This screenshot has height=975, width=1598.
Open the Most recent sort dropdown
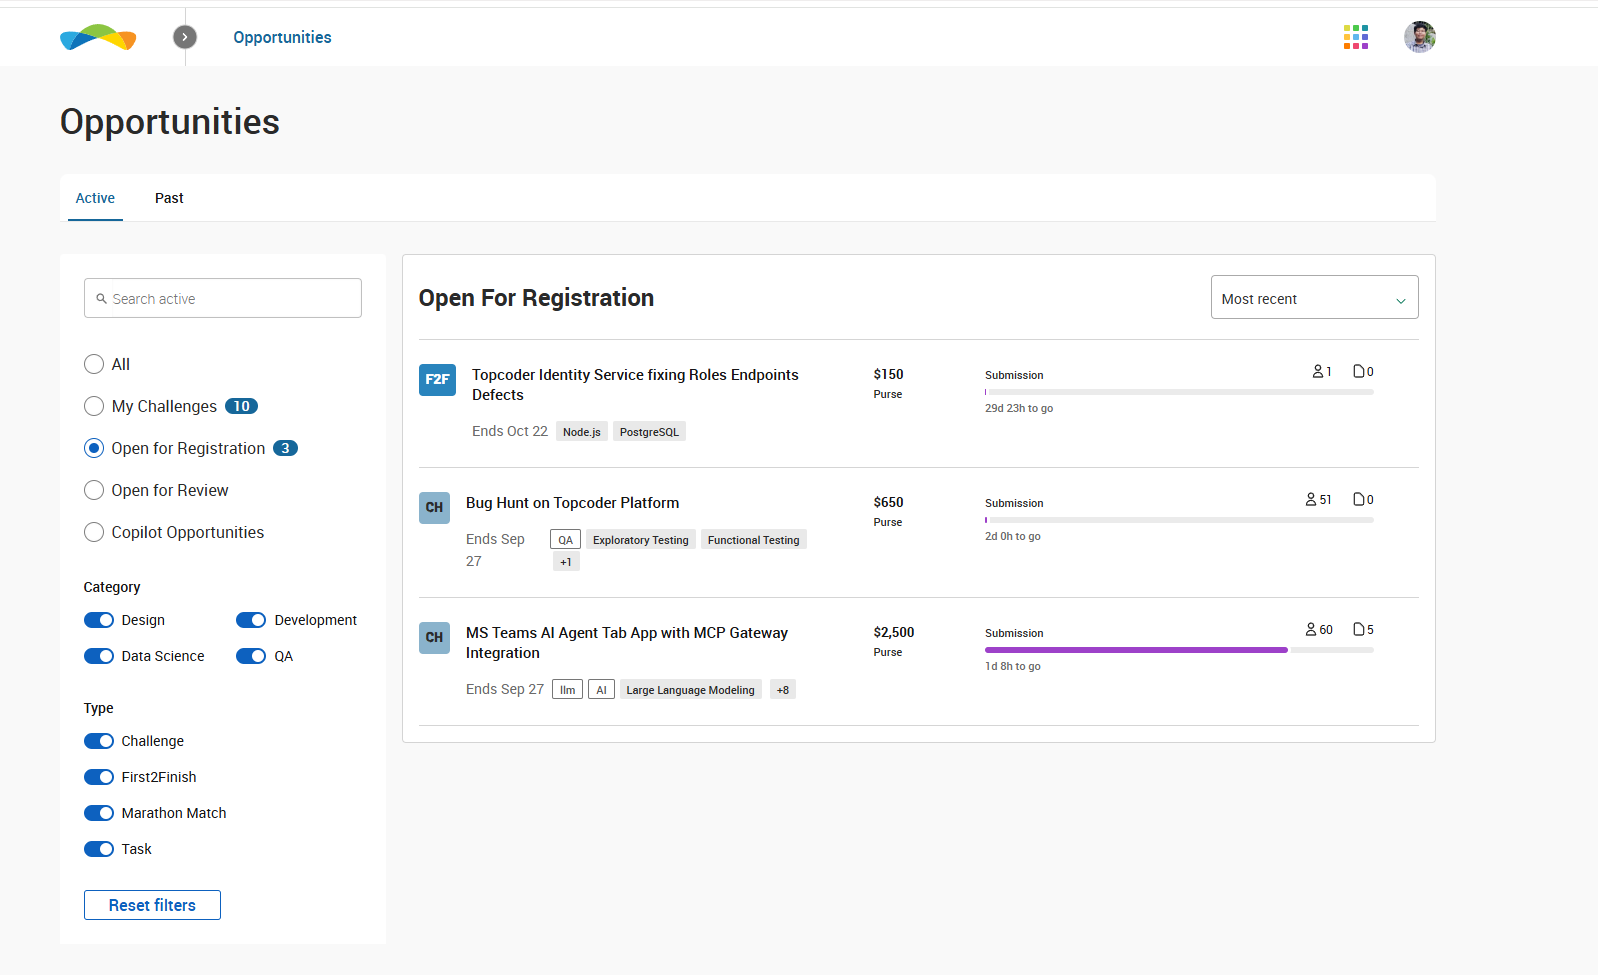(1313, 298)
